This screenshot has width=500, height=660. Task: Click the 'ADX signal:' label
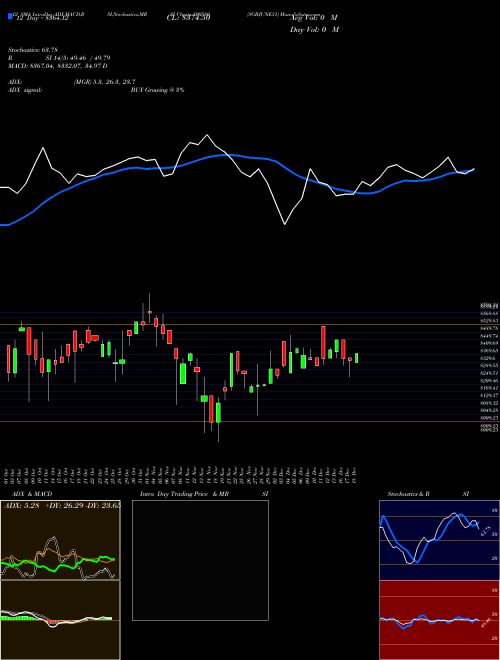click(x=25, y=90)
